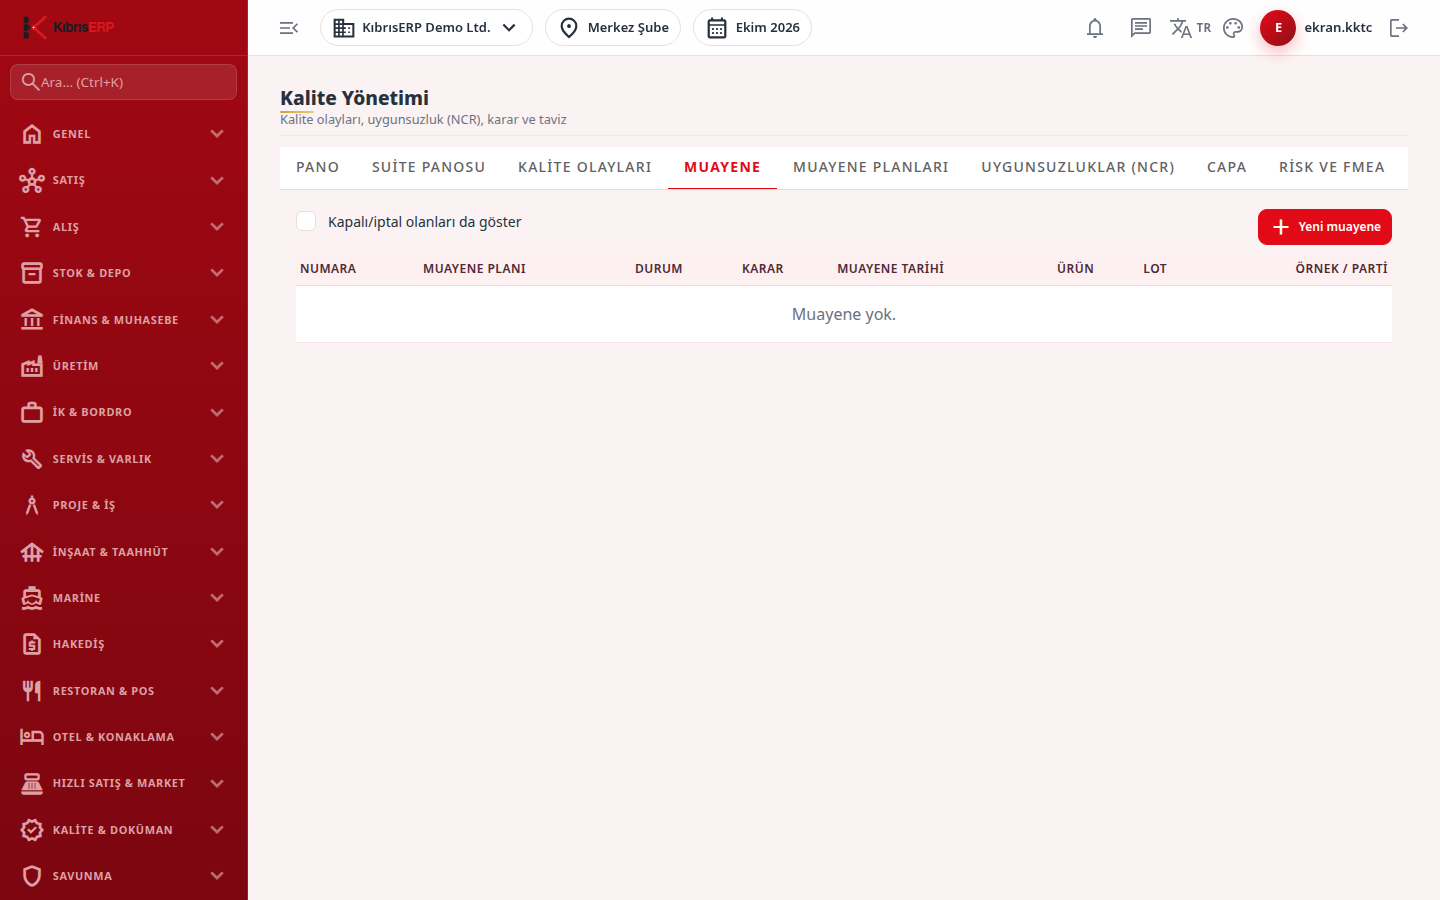Image resolution: width=1440 pixels, height=900 pixels.
Task: Change language via the TR translate icon
Action: click(1190, 28)
